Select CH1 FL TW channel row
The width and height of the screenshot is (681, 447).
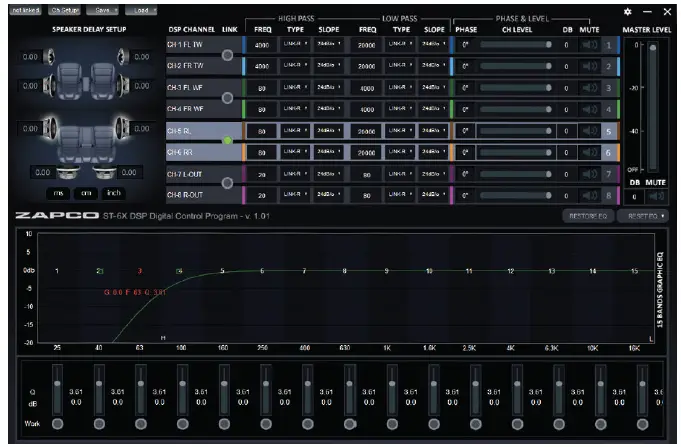[x=203, y=45]
